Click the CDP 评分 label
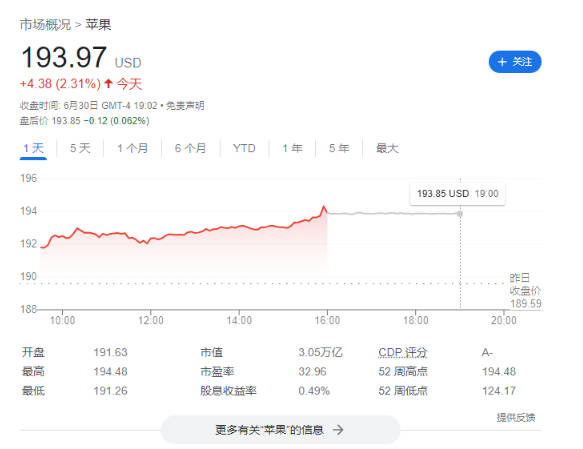Screen dimensions: 583x449 [403, 352]
